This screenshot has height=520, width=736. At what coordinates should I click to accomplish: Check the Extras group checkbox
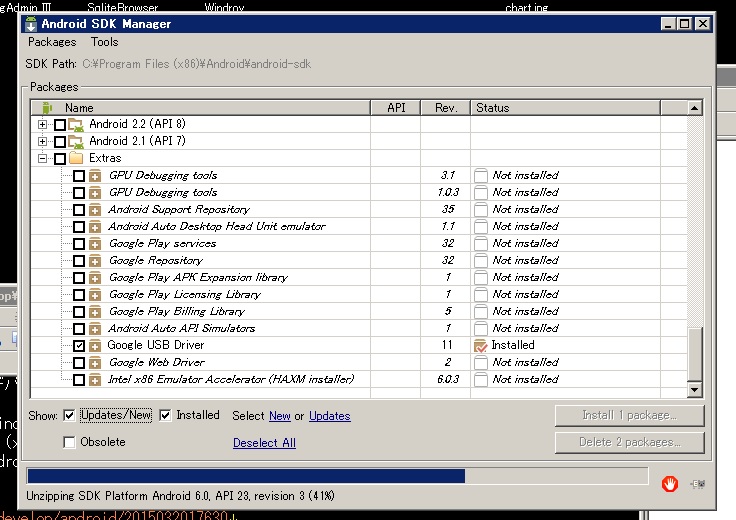60,159
